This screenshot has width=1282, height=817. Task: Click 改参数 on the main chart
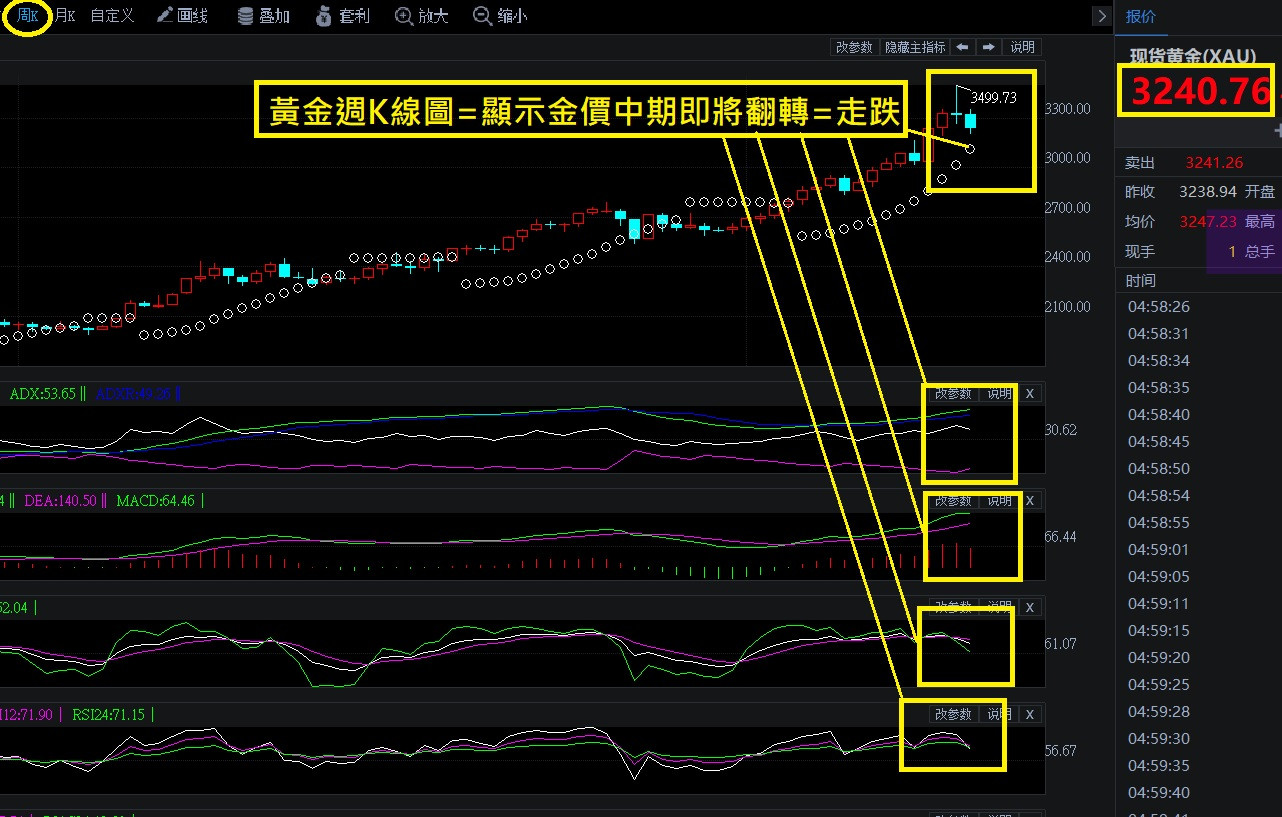pos(854,47)
